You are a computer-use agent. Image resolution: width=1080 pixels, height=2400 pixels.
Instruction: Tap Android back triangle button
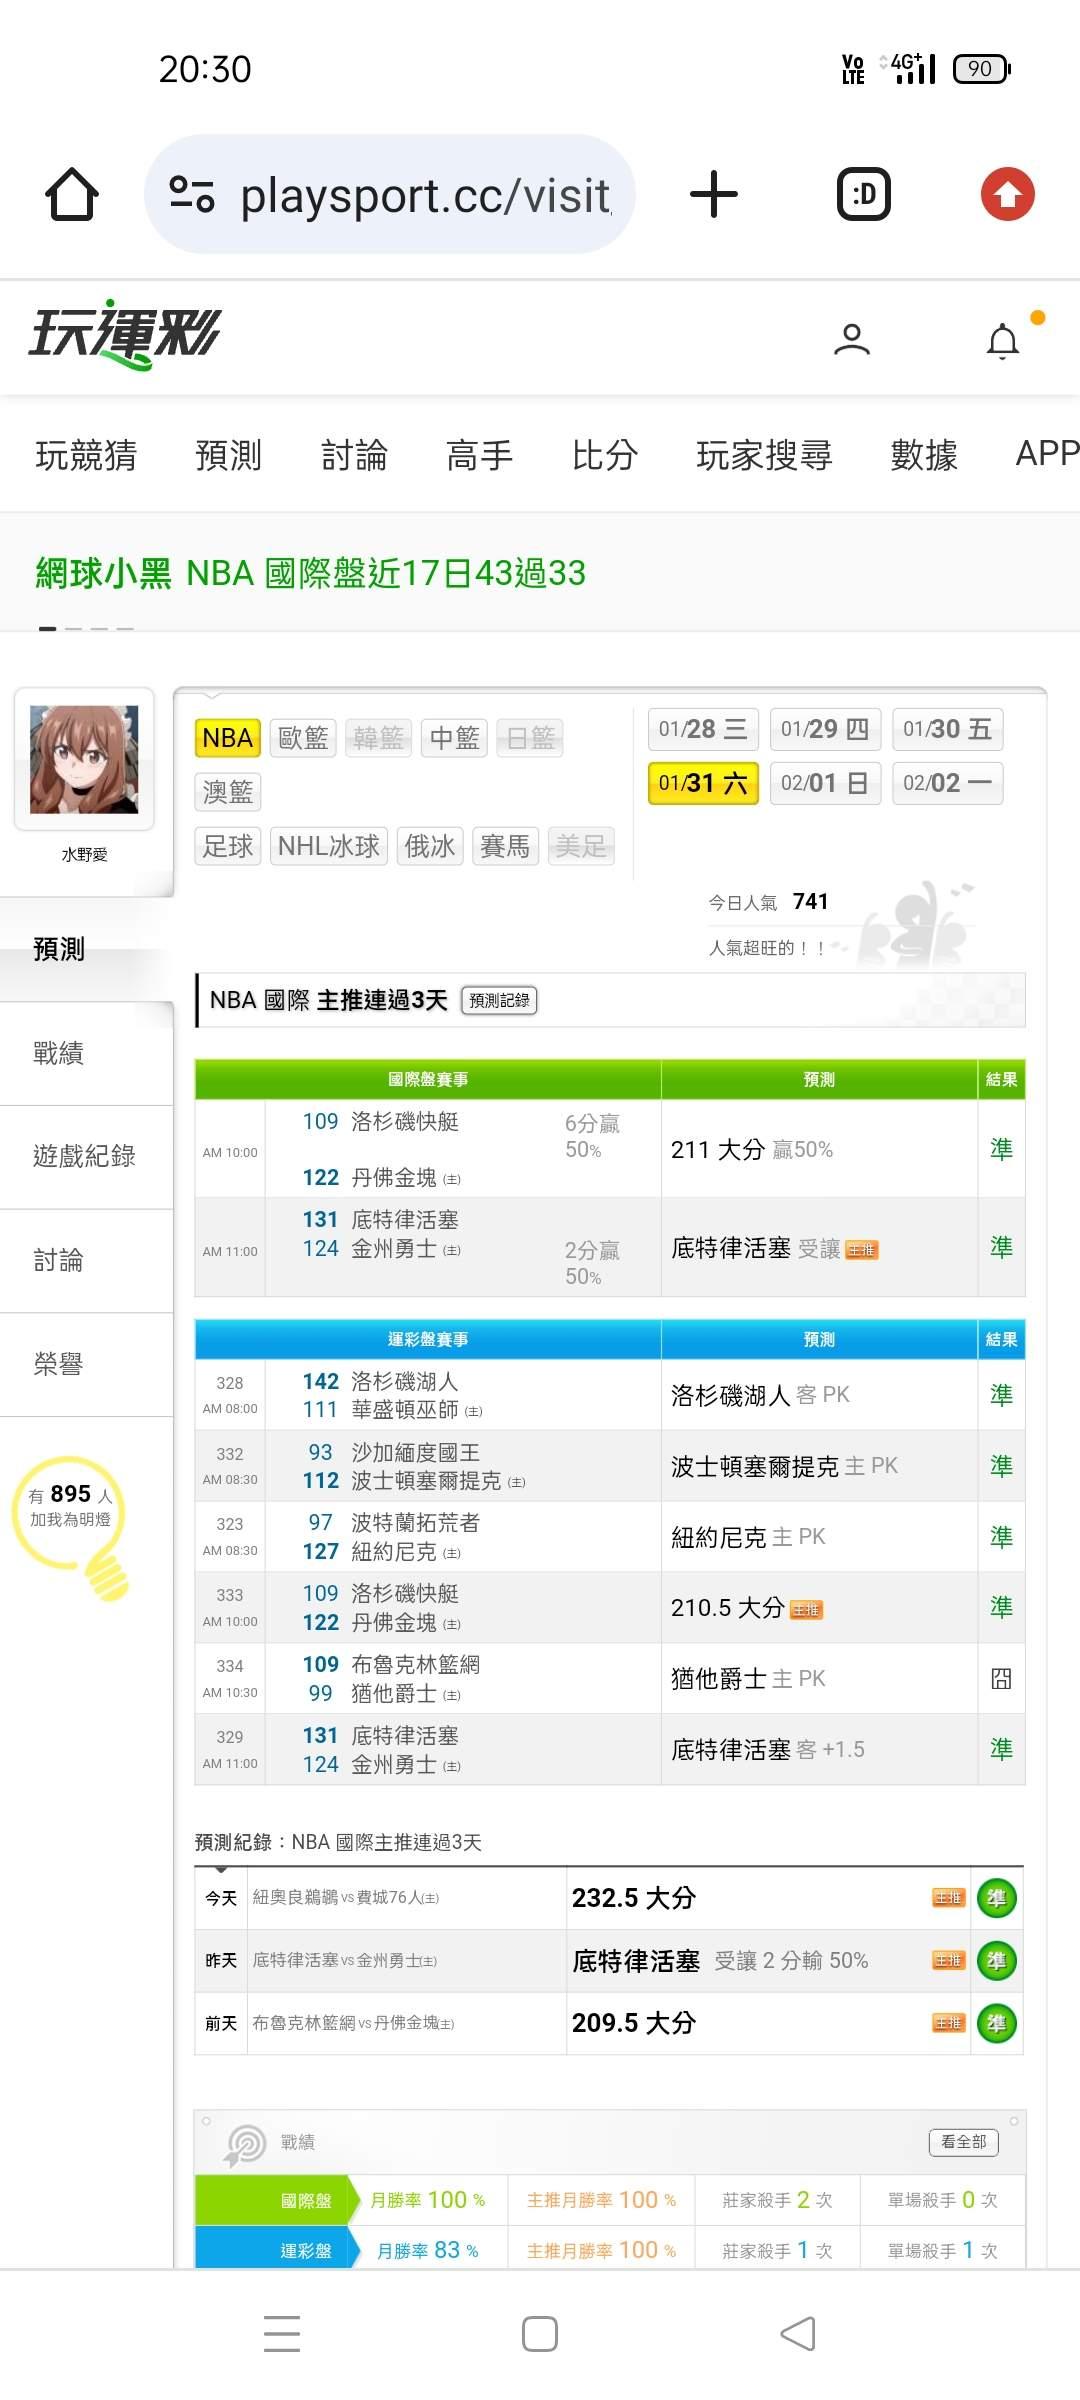(798, 2333)
